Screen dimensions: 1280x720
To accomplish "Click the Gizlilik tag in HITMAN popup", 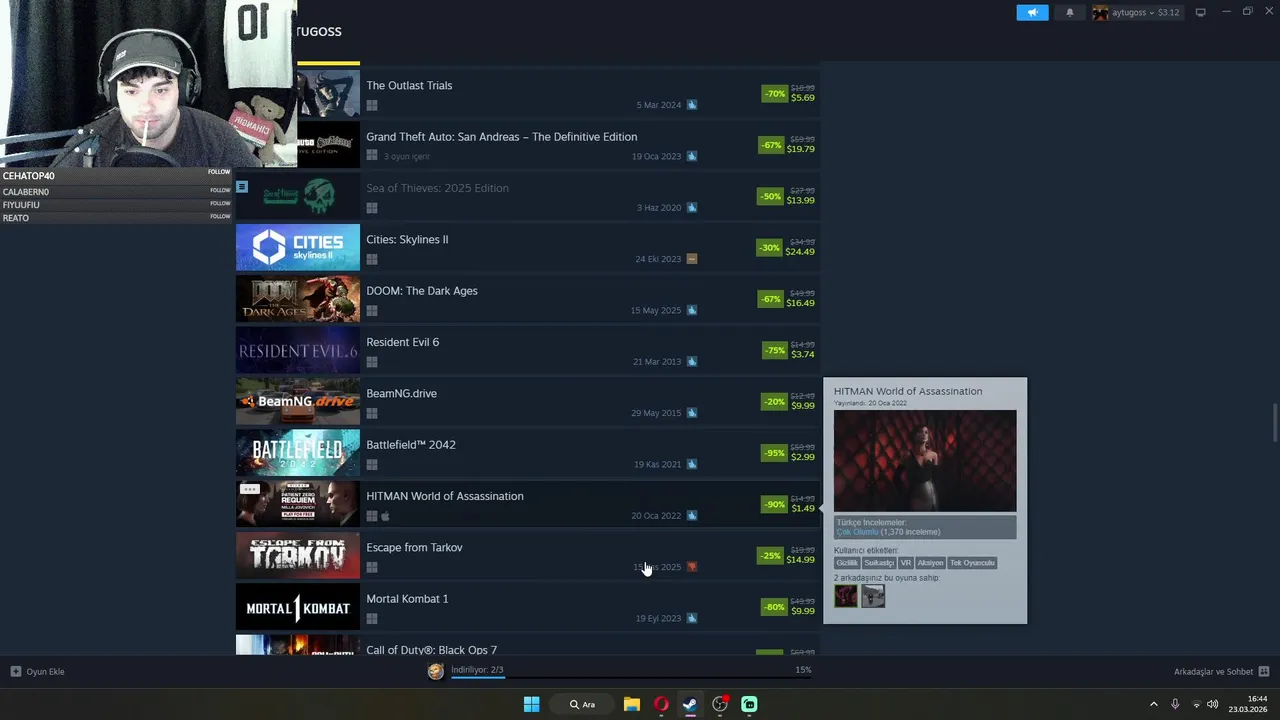I will click(x=847, y=563).
